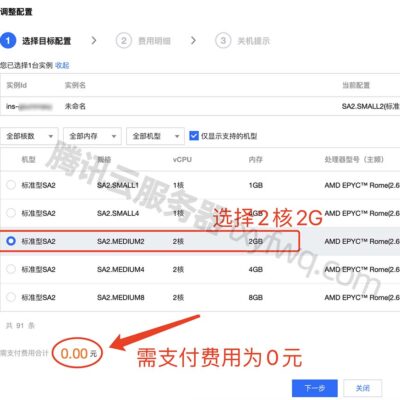Select the SA2.MEDIUM2 radio button
Viewport: 400px width, 400px height.
click(x=11, y=241)
